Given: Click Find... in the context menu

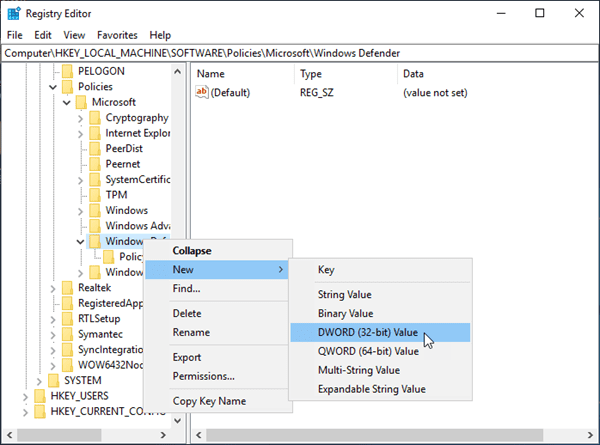Looking at the screenshot, I should [x=217, y=289].
